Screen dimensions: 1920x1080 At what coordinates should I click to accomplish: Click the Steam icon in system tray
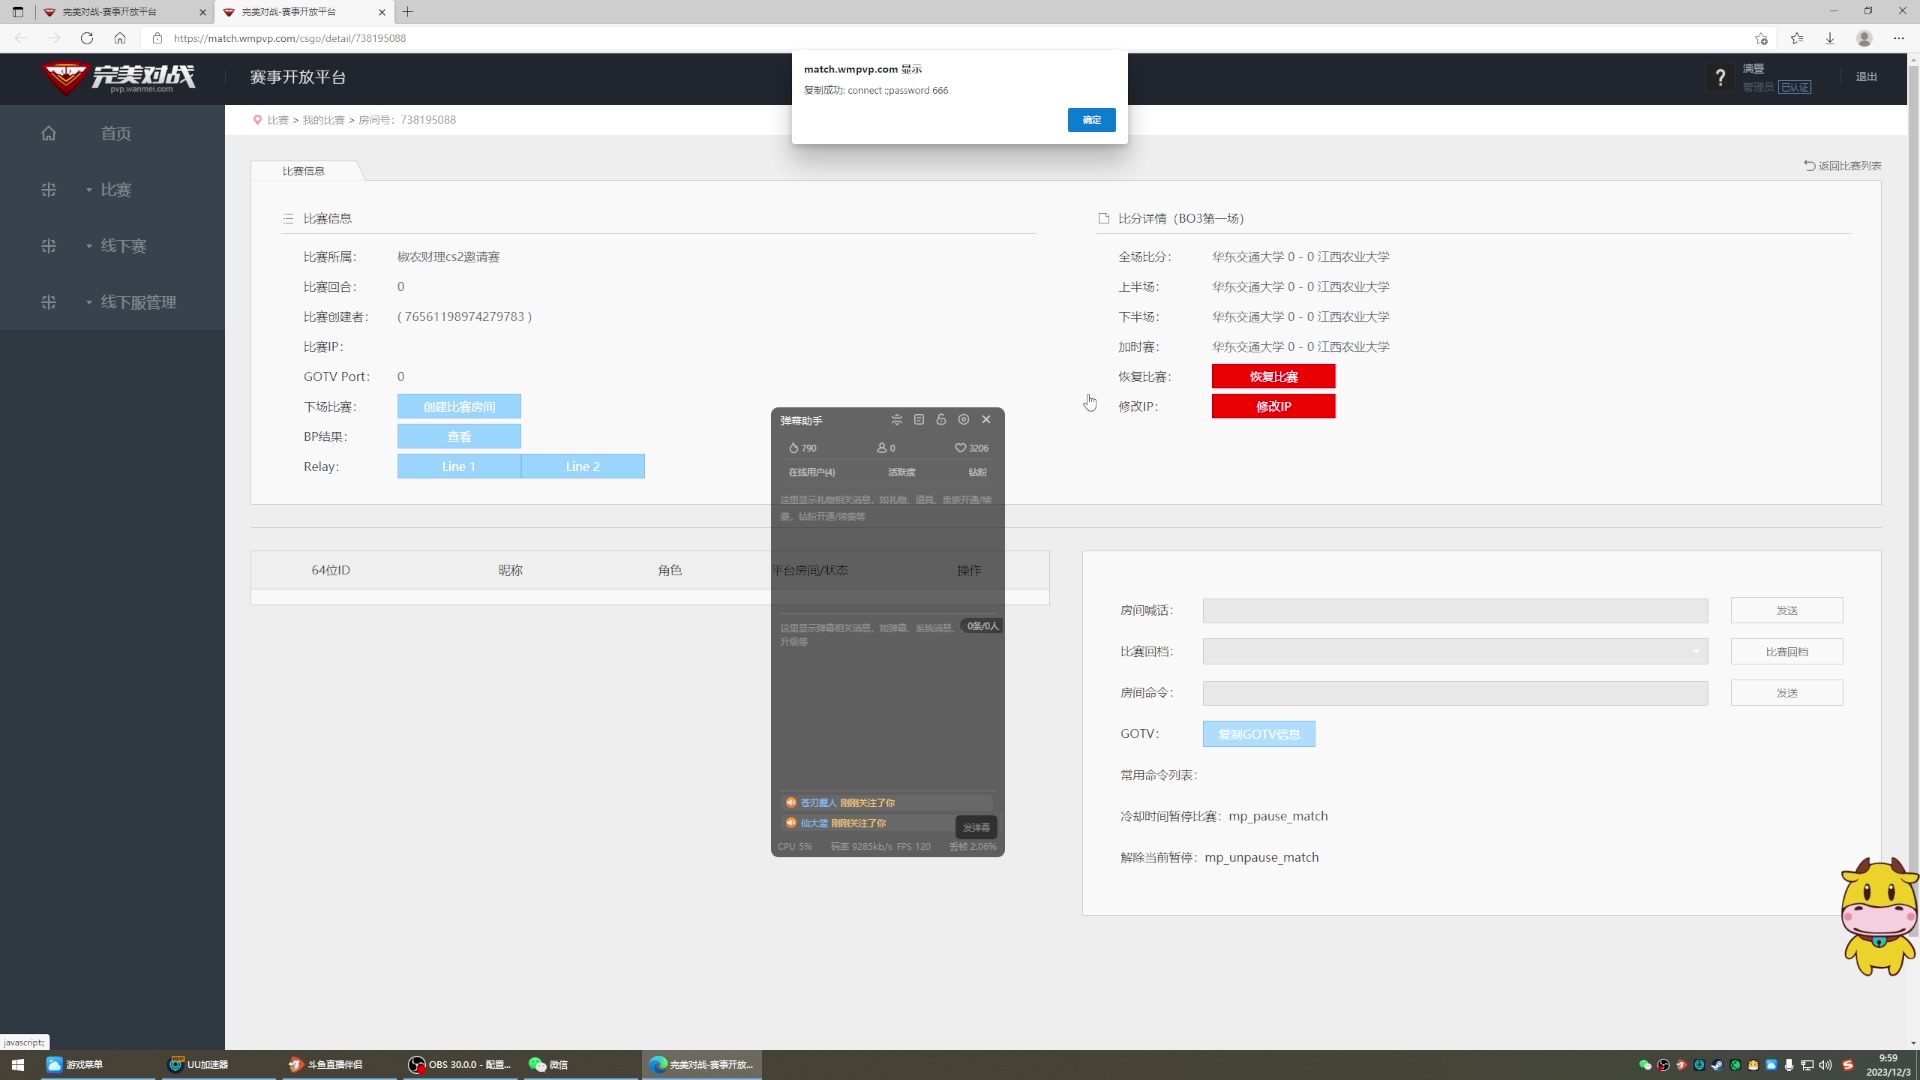pyautogui.click(x=1717, y=1065)
